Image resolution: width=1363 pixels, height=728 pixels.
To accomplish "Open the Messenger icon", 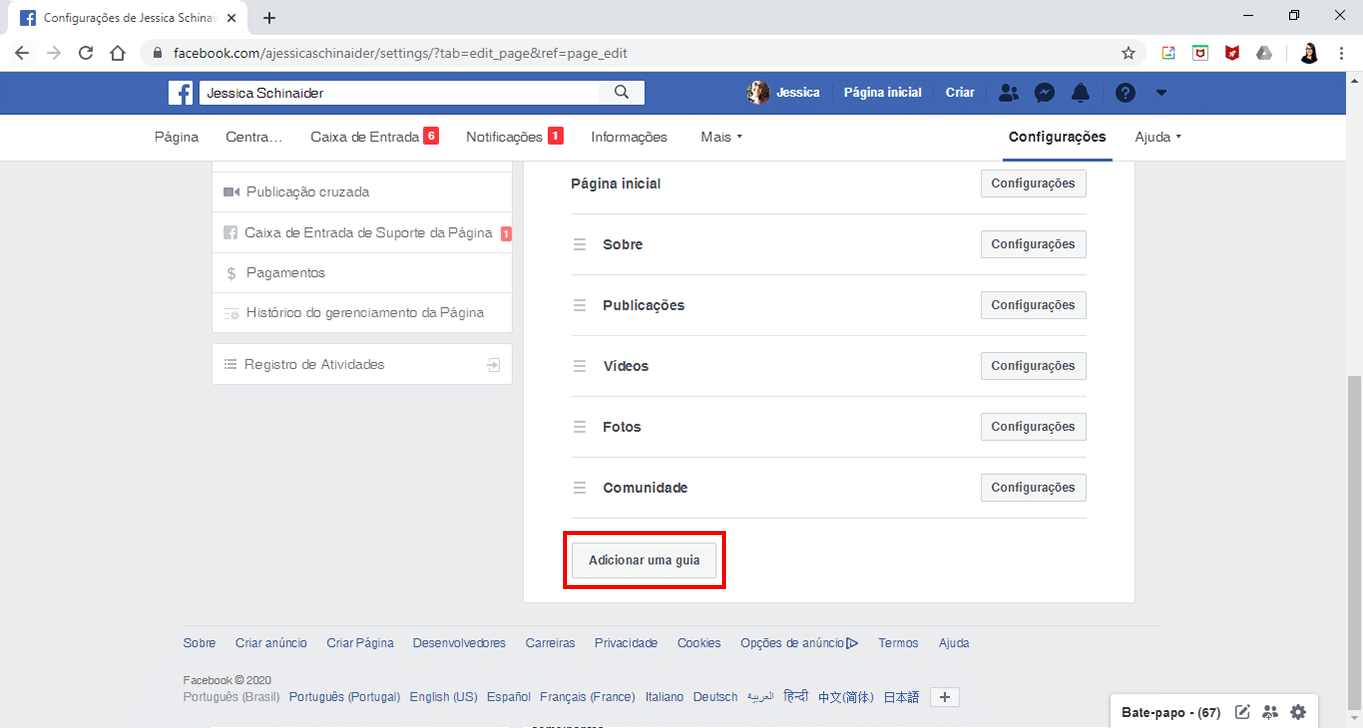I will 1044,93.
